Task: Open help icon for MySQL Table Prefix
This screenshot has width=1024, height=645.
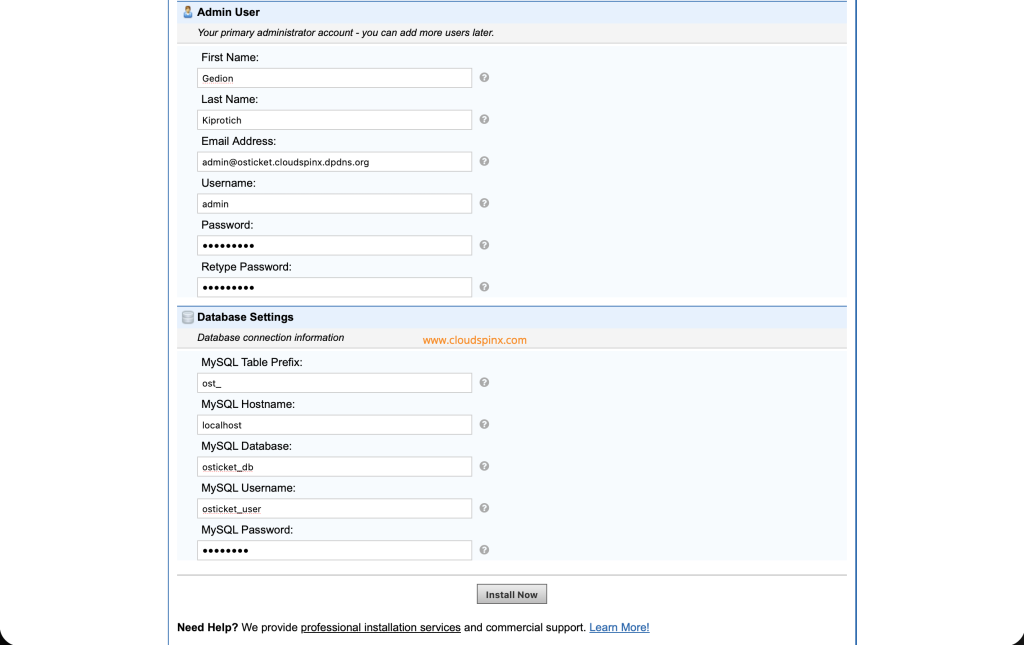Action: click(x=484, y=382)
